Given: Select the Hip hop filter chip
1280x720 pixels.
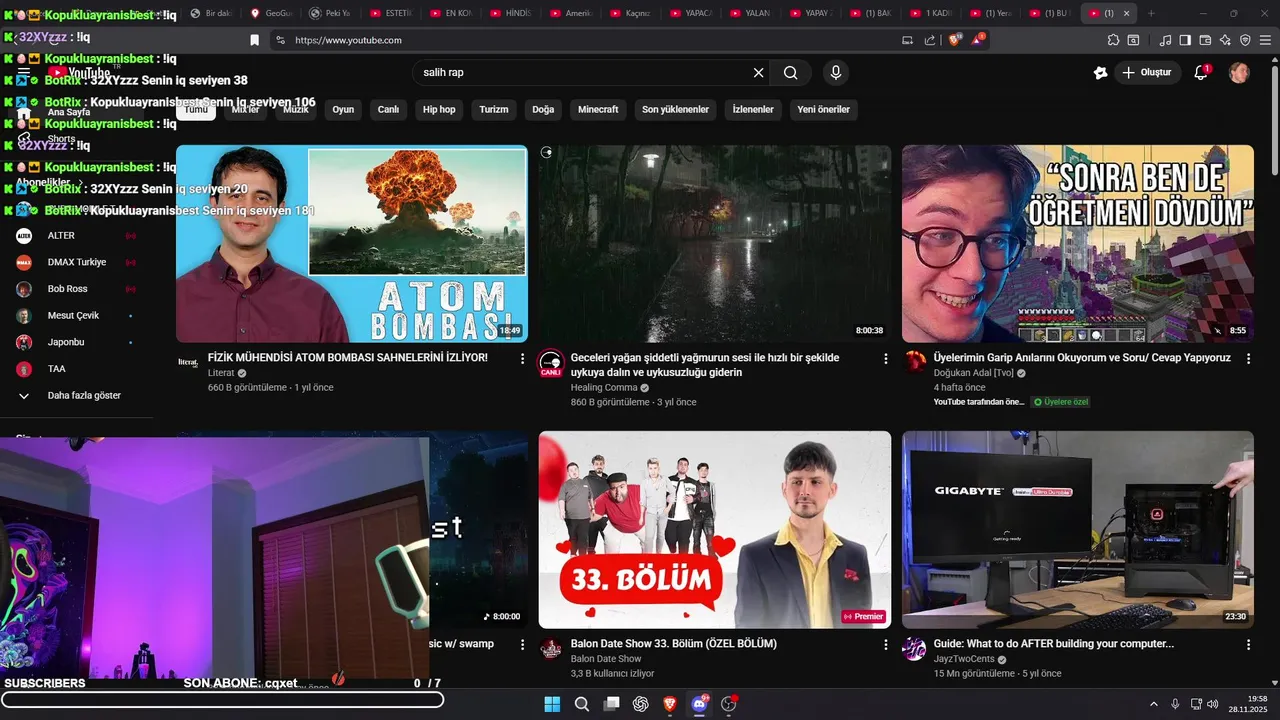Looking at the screenshot, I should (439, 109).
